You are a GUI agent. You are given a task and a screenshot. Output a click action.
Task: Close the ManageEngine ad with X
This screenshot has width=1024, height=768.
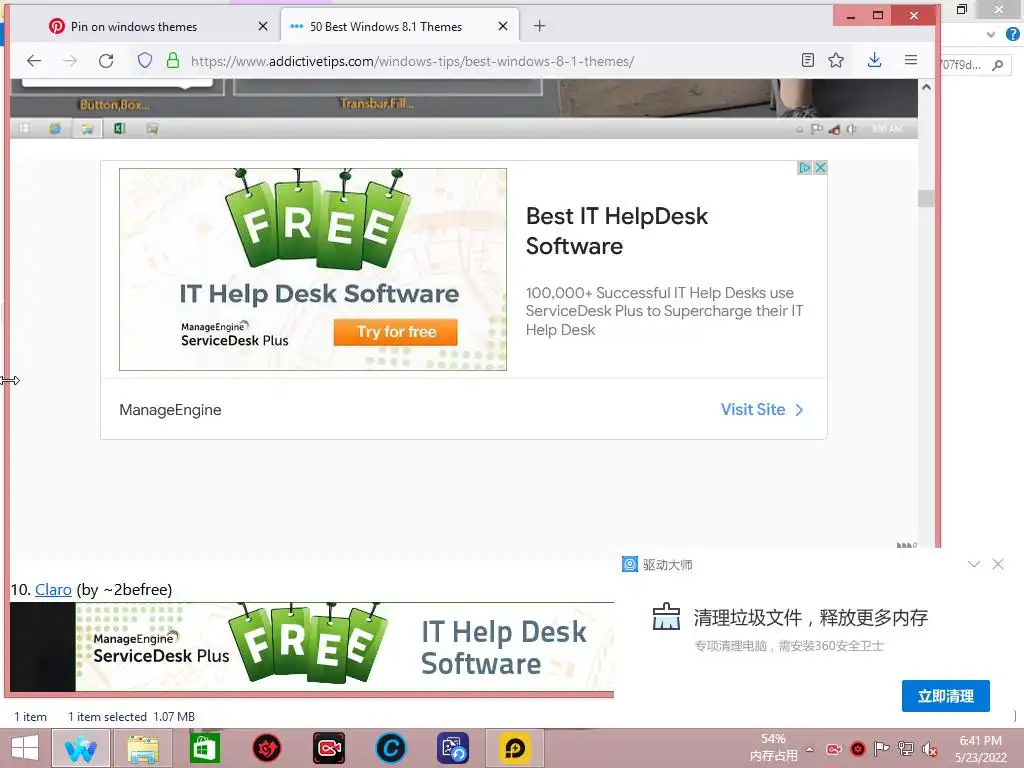click(x=820, y=168)
